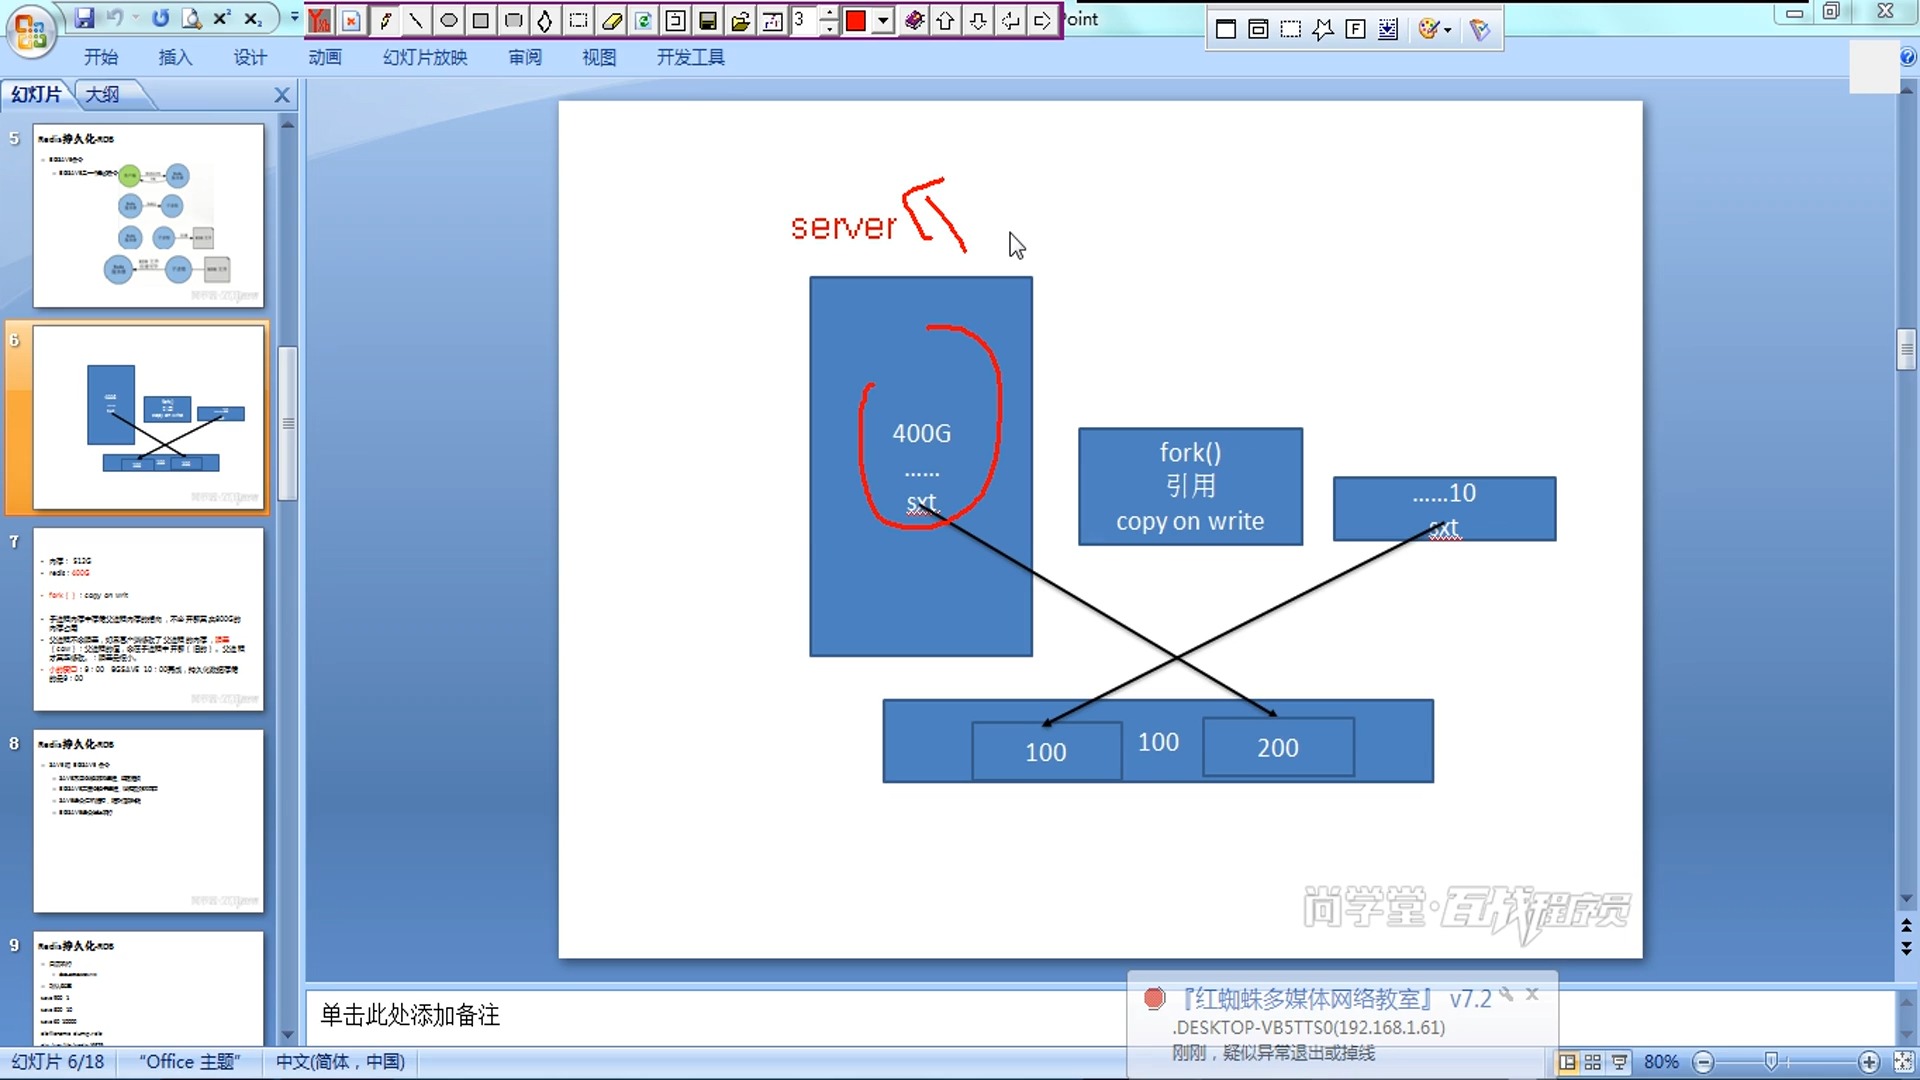Select slide 5 thumbnail

pos(149,215)
